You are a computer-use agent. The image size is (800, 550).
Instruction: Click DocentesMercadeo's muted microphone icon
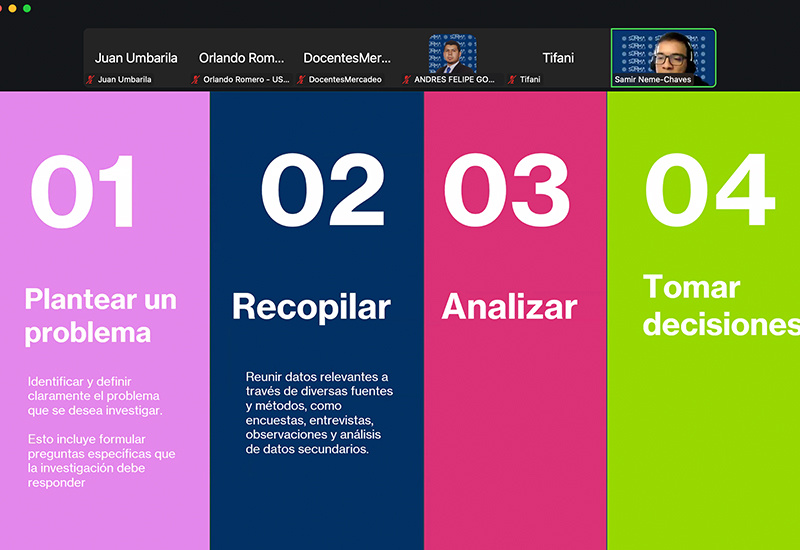pyautogui.click(x=301, y=79)
